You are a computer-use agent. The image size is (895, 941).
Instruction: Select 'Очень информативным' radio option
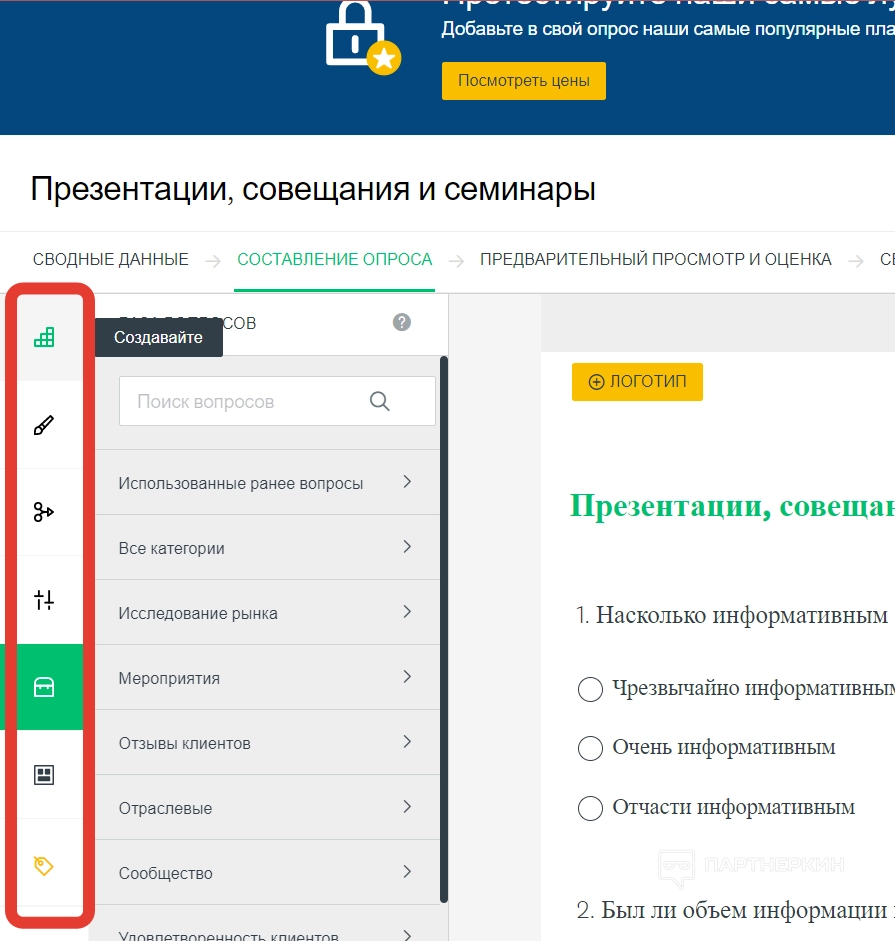pos(590,748)
